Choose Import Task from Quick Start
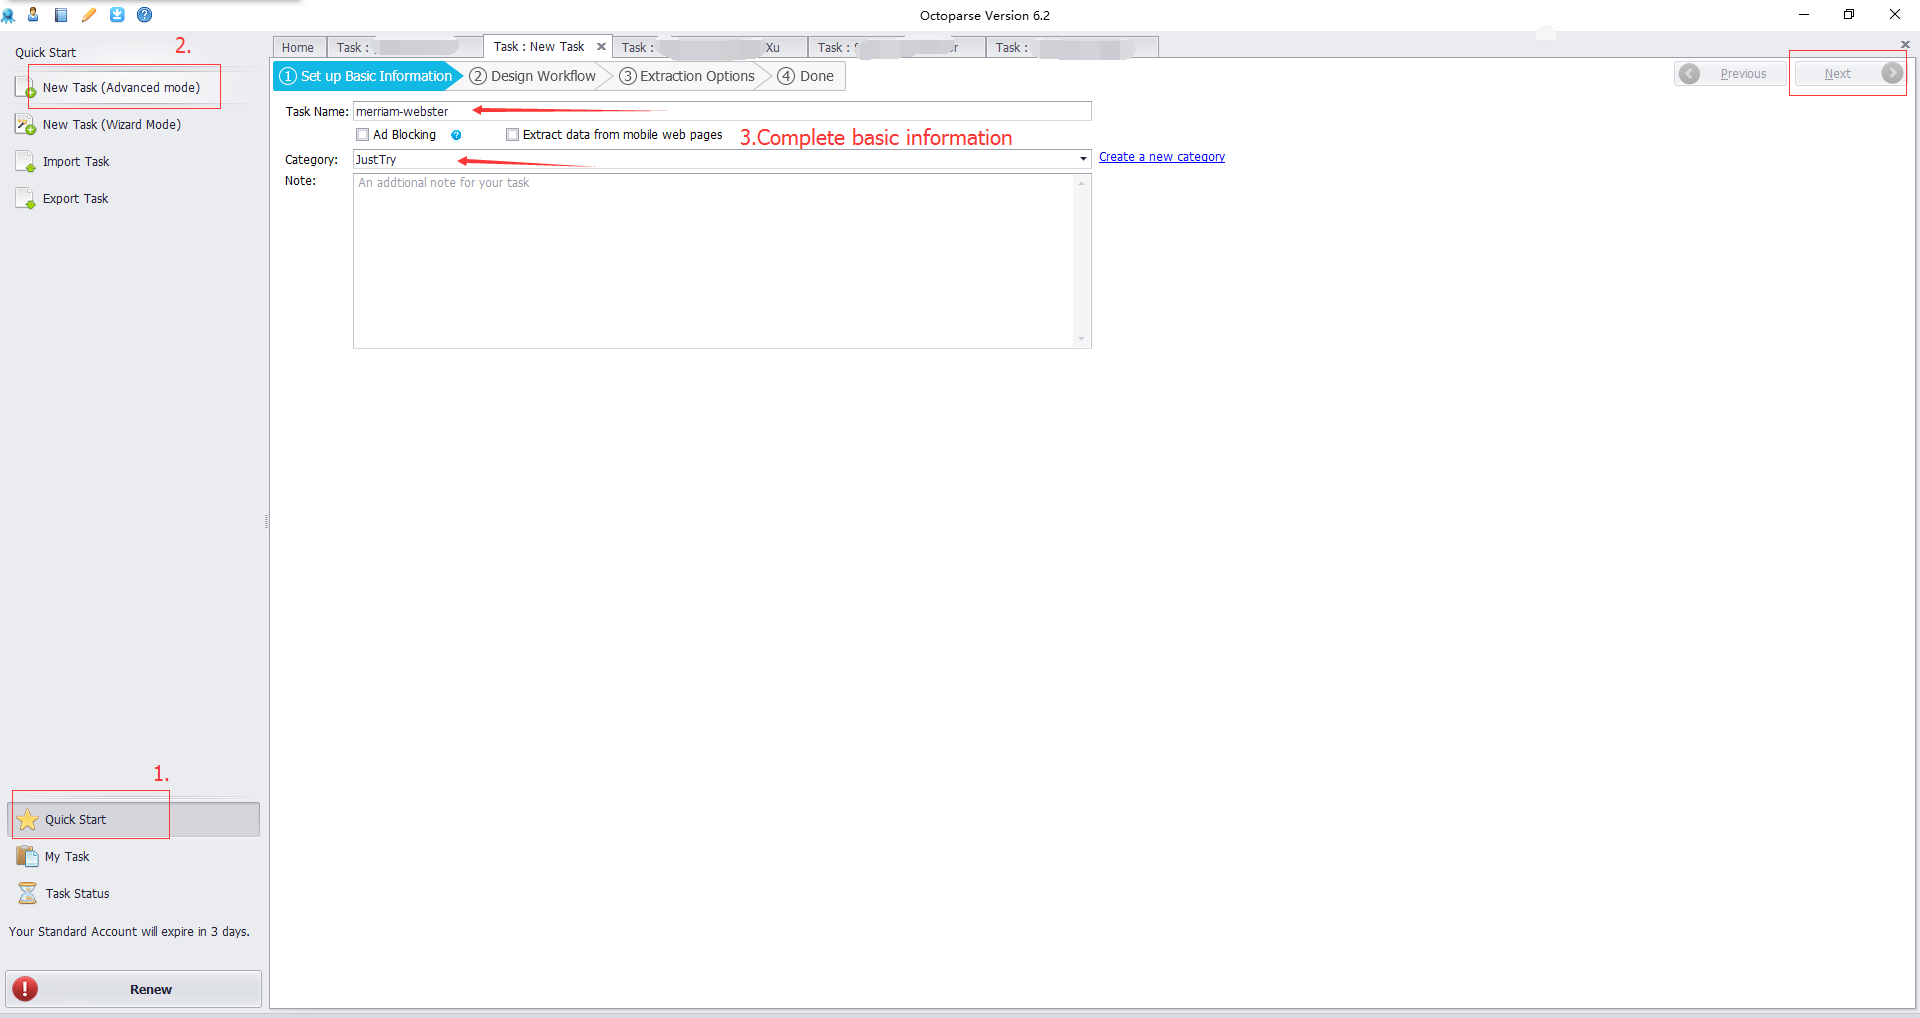Image resolution: width=1920 pixels, height=1018 pixels. (x=76, y=162)
